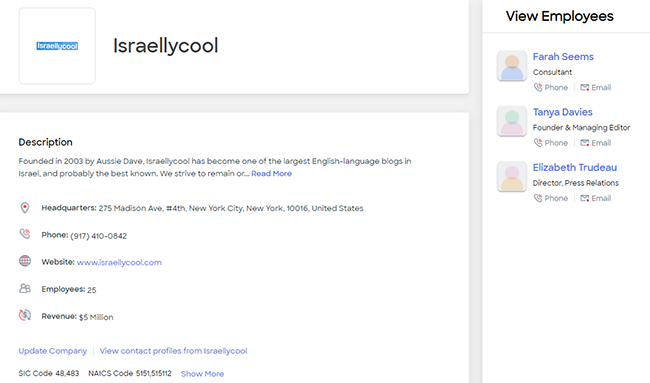
Task: Click the Description section heading
Action: (x=46, y=142)
